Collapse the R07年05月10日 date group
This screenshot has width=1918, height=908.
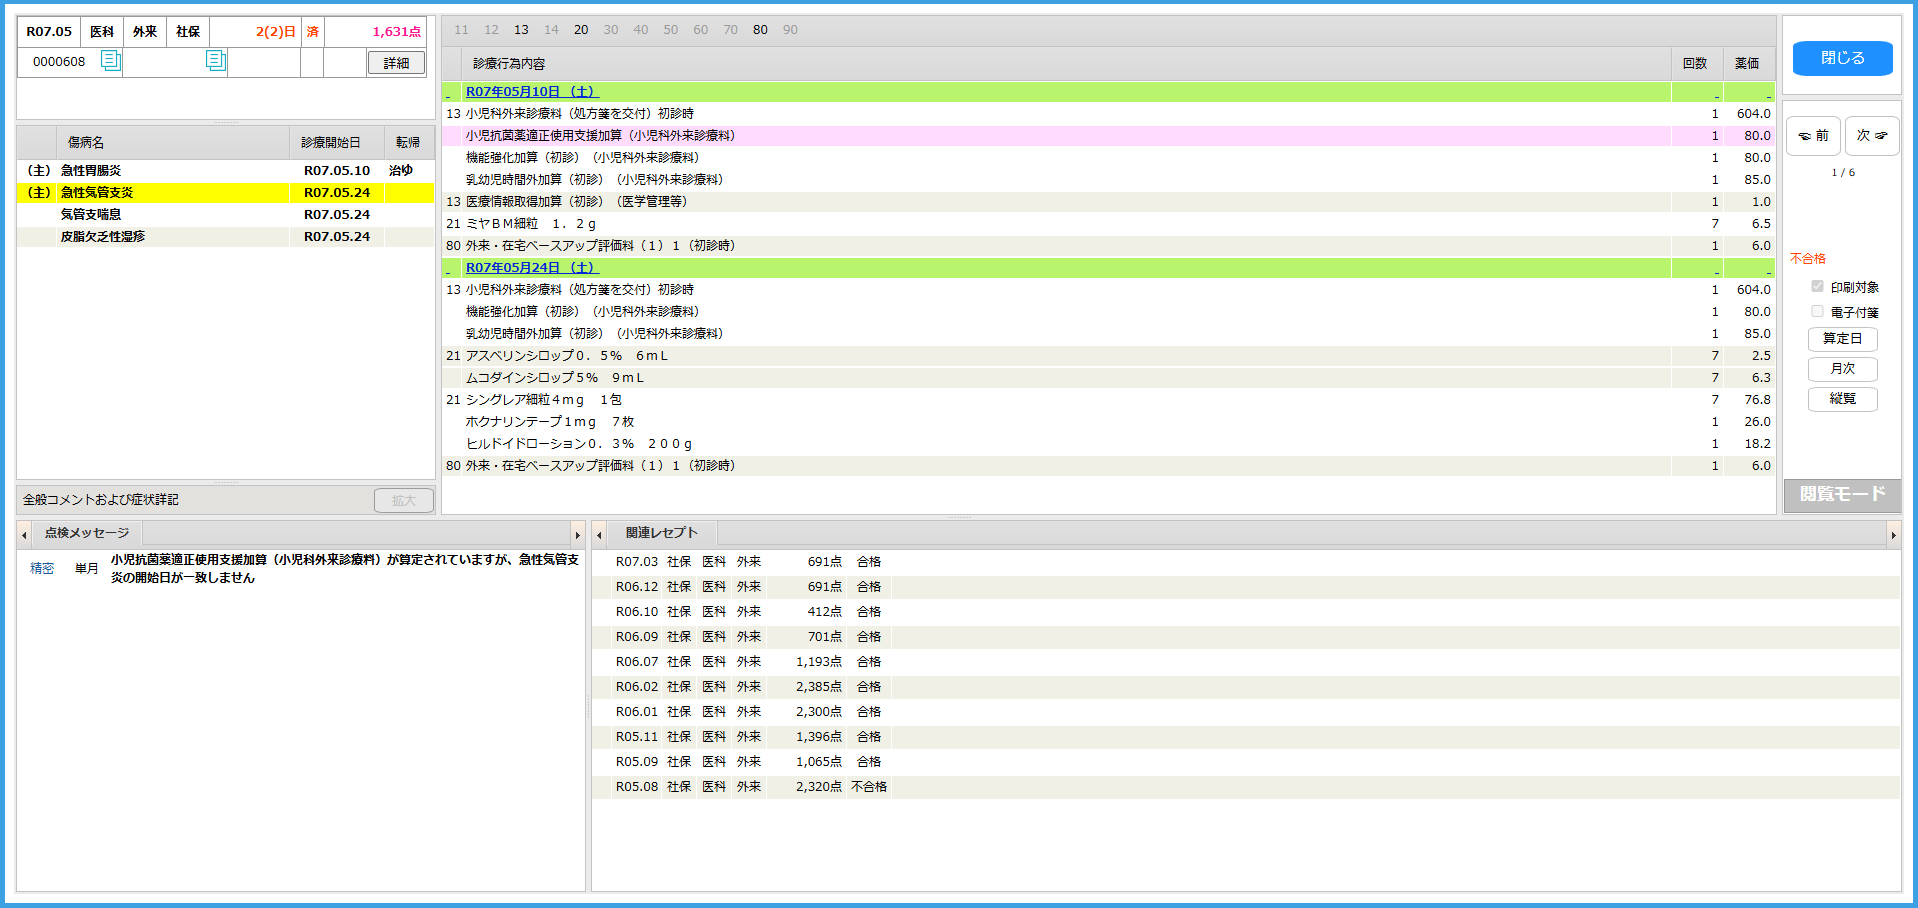(448, 93)
